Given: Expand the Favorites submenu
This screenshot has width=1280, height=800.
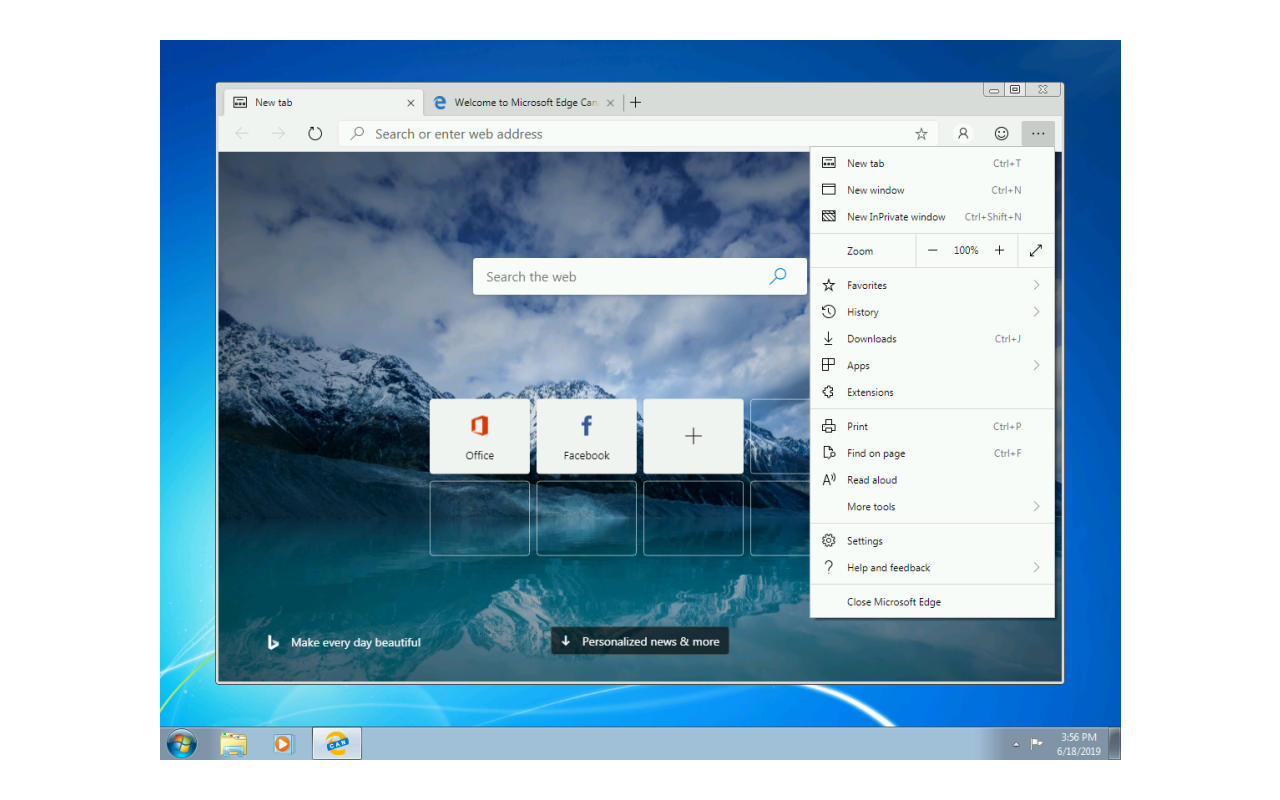Looking at the screenshot, I should click(932, 285).
